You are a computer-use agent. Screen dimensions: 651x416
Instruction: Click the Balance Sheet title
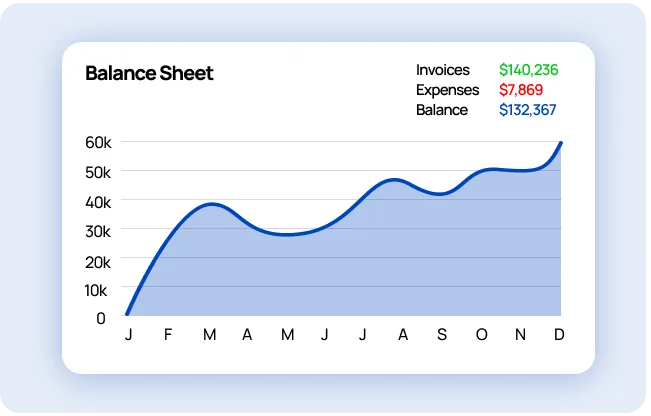coord(149,73)
